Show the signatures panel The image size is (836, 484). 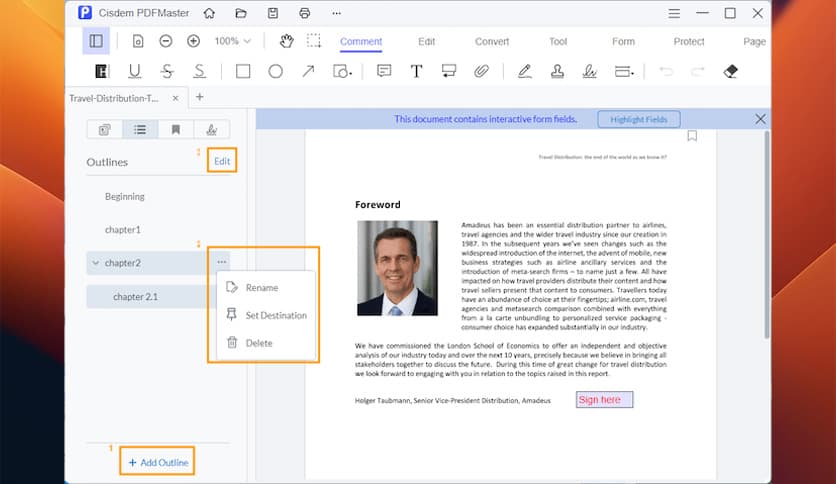tap(212, 130)
